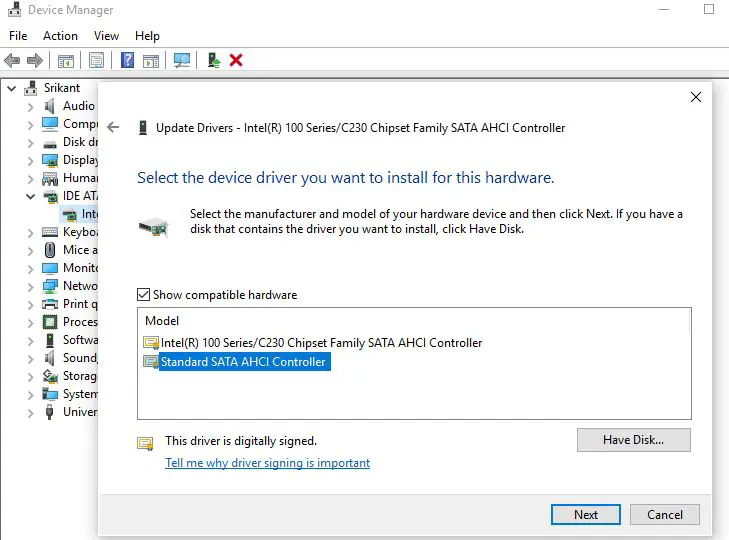
Task: Click the Disk drives icon in tree
Action: click(50, 142)
